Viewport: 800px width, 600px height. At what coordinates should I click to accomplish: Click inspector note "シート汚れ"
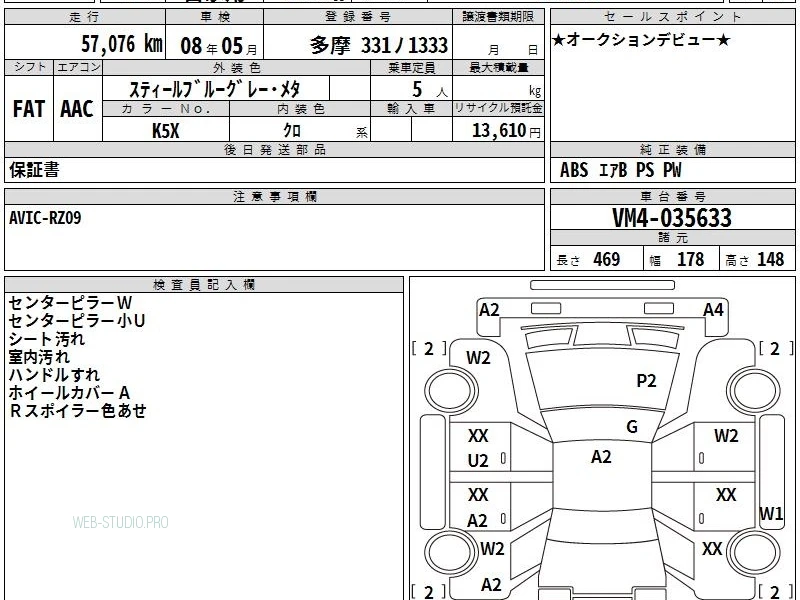(x=46, y=339)
